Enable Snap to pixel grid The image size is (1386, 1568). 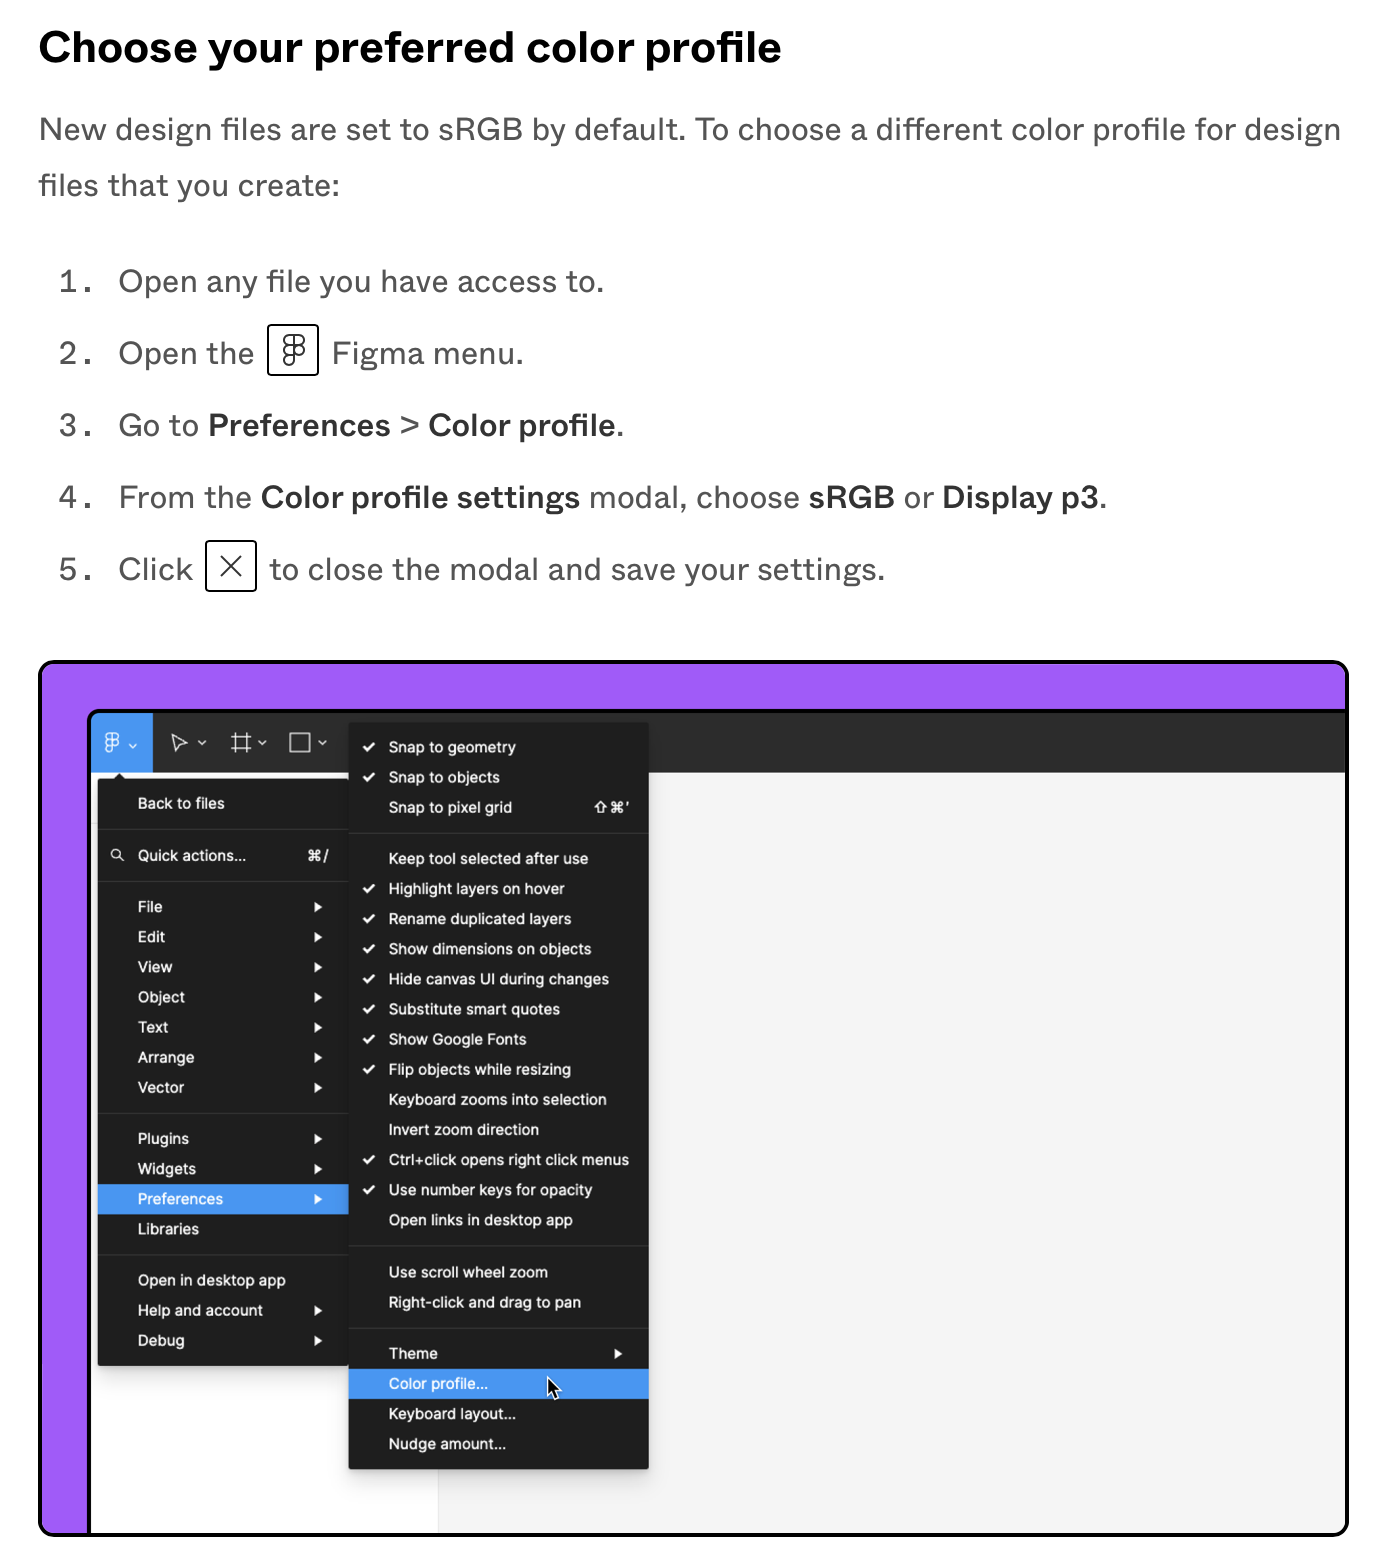pyautogui.click(x=498, y=807)
